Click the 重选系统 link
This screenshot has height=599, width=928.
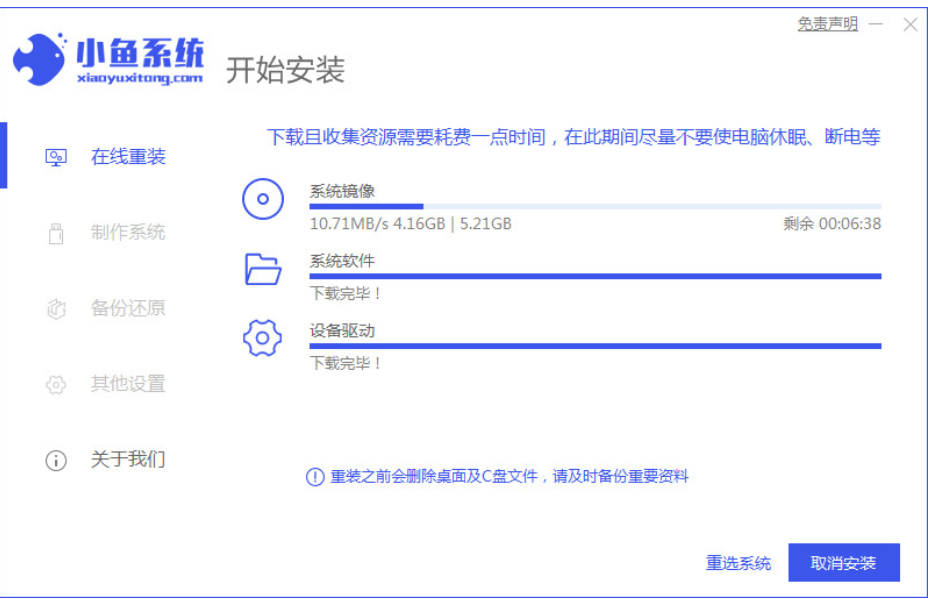click(741, 563)
